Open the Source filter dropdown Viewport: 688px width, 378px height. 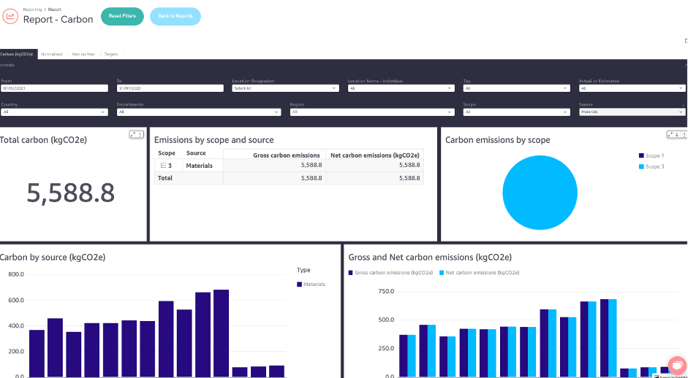point(632,112)
